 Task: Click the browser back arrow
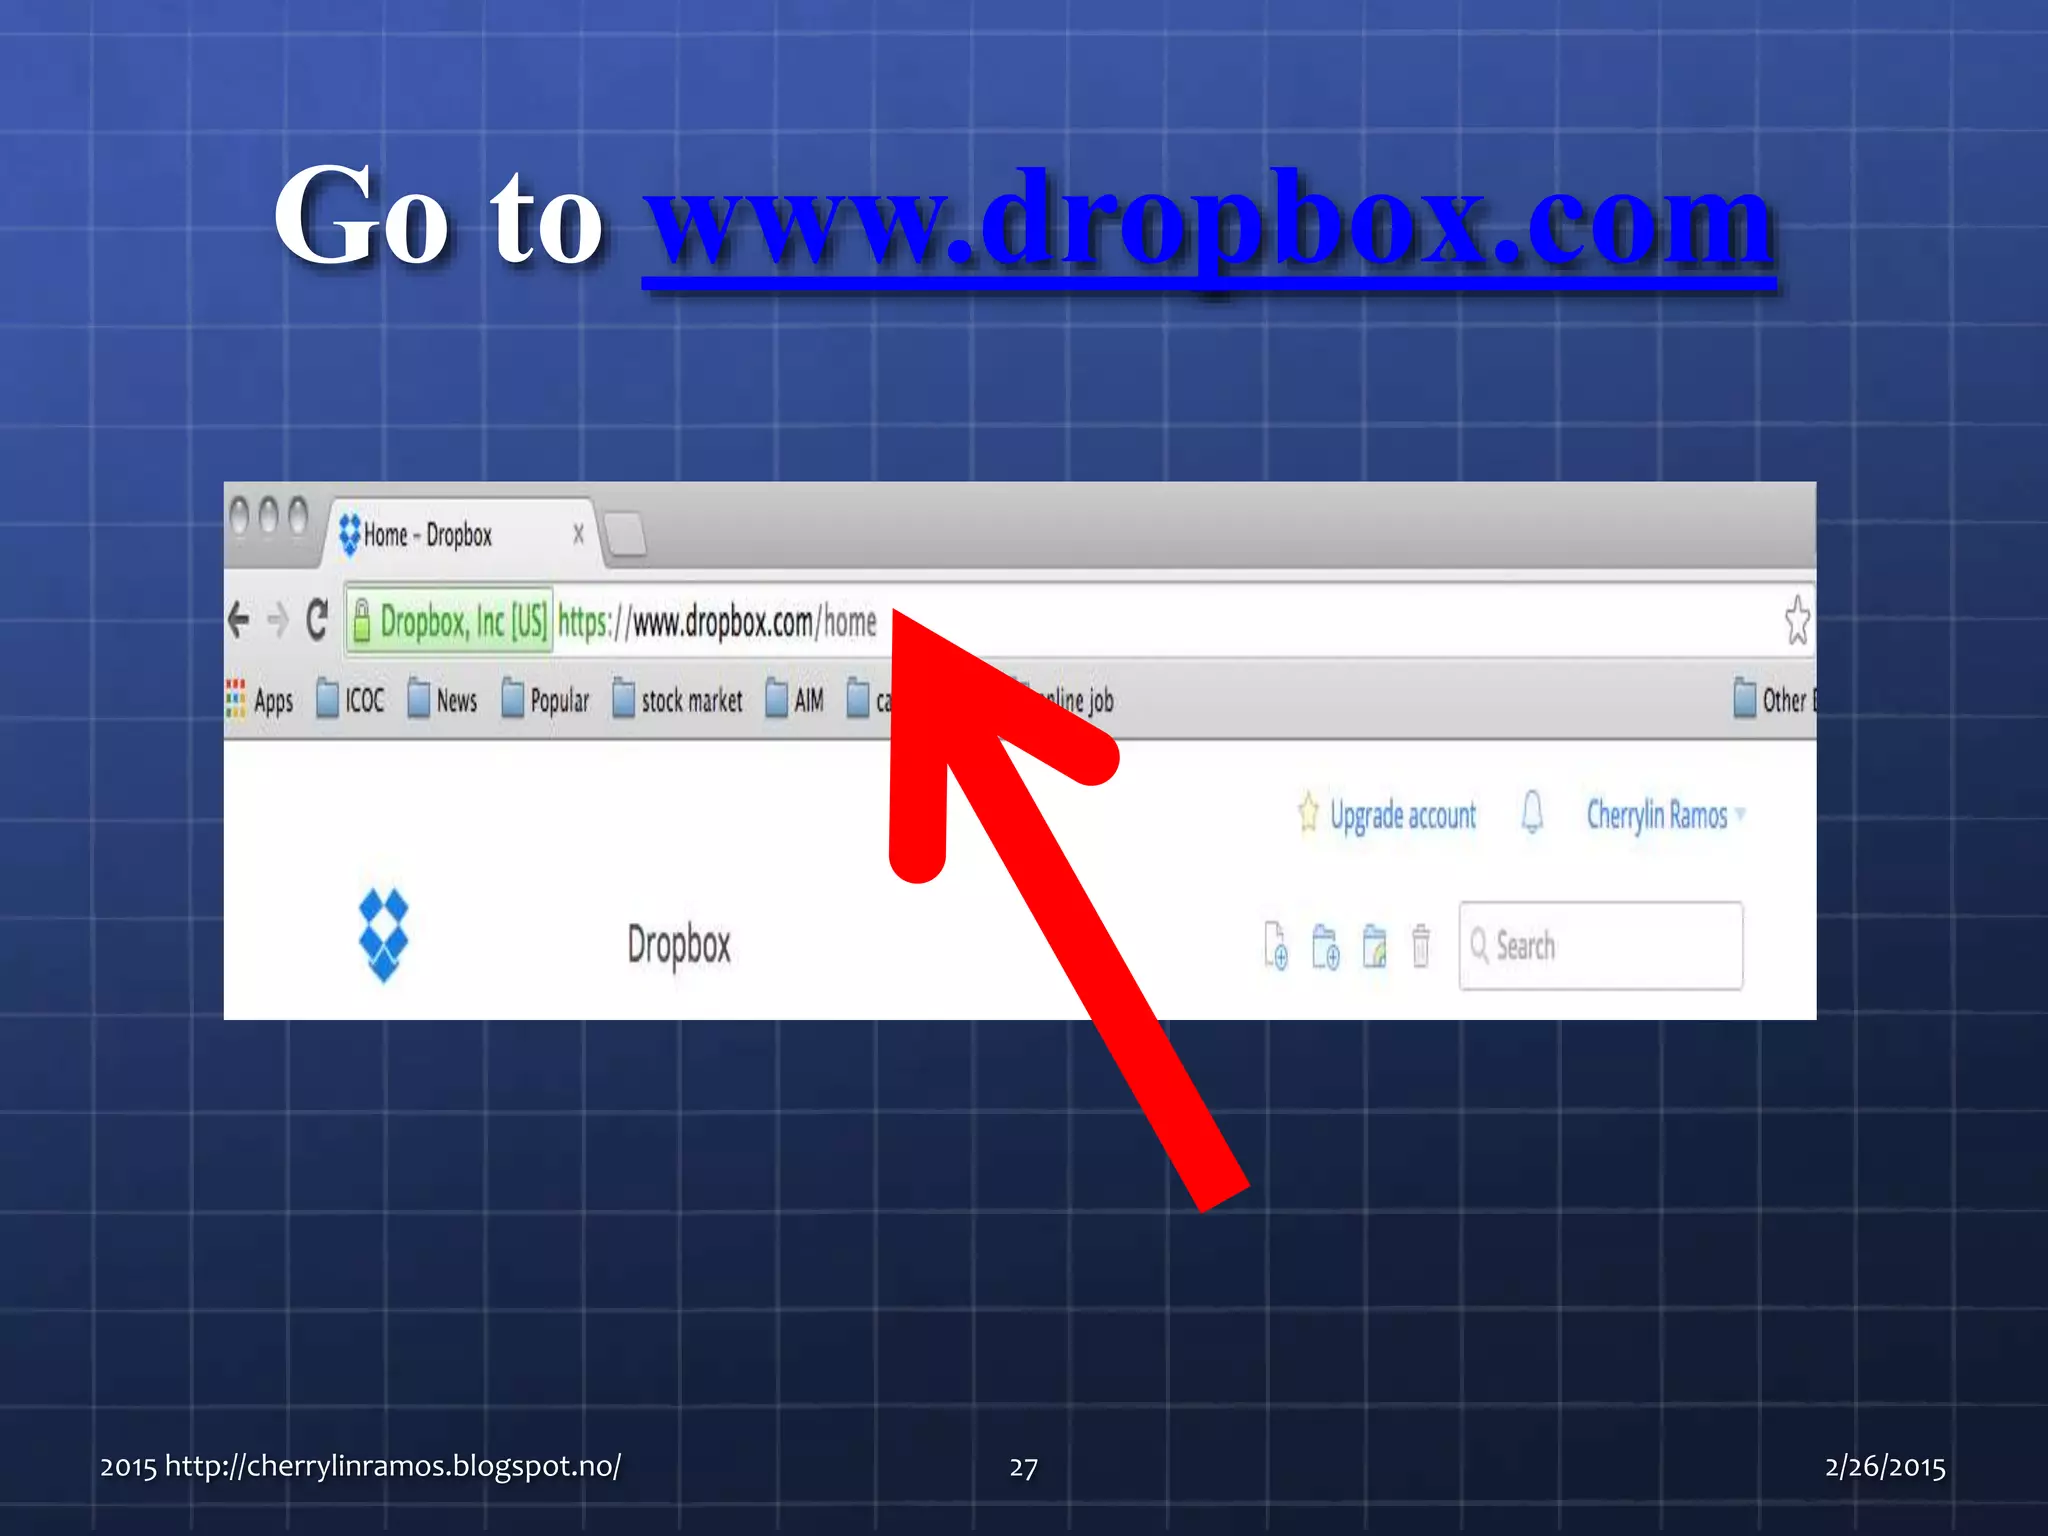238,620
